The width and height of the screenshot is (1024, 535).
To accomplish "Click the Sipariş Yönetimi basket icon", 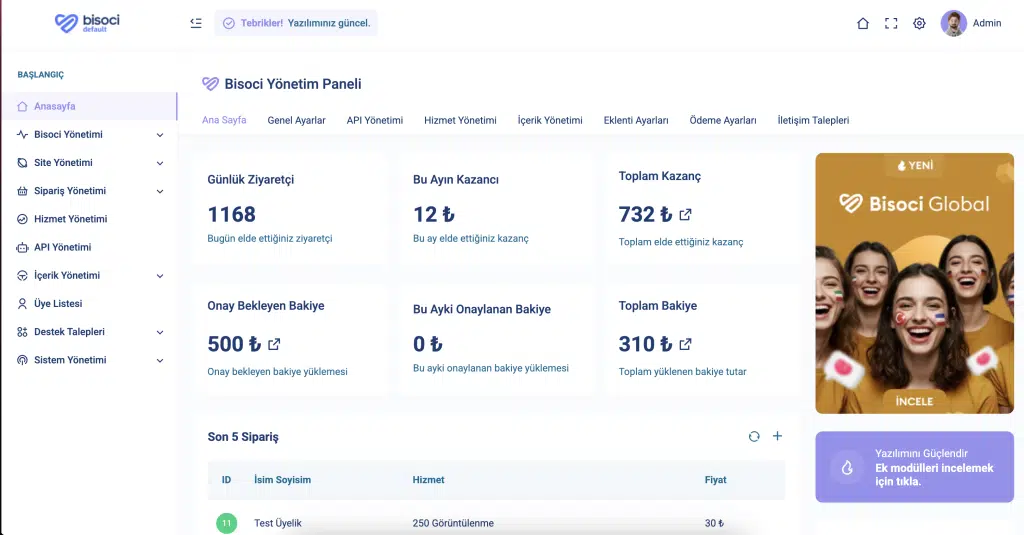I will 22,191.
